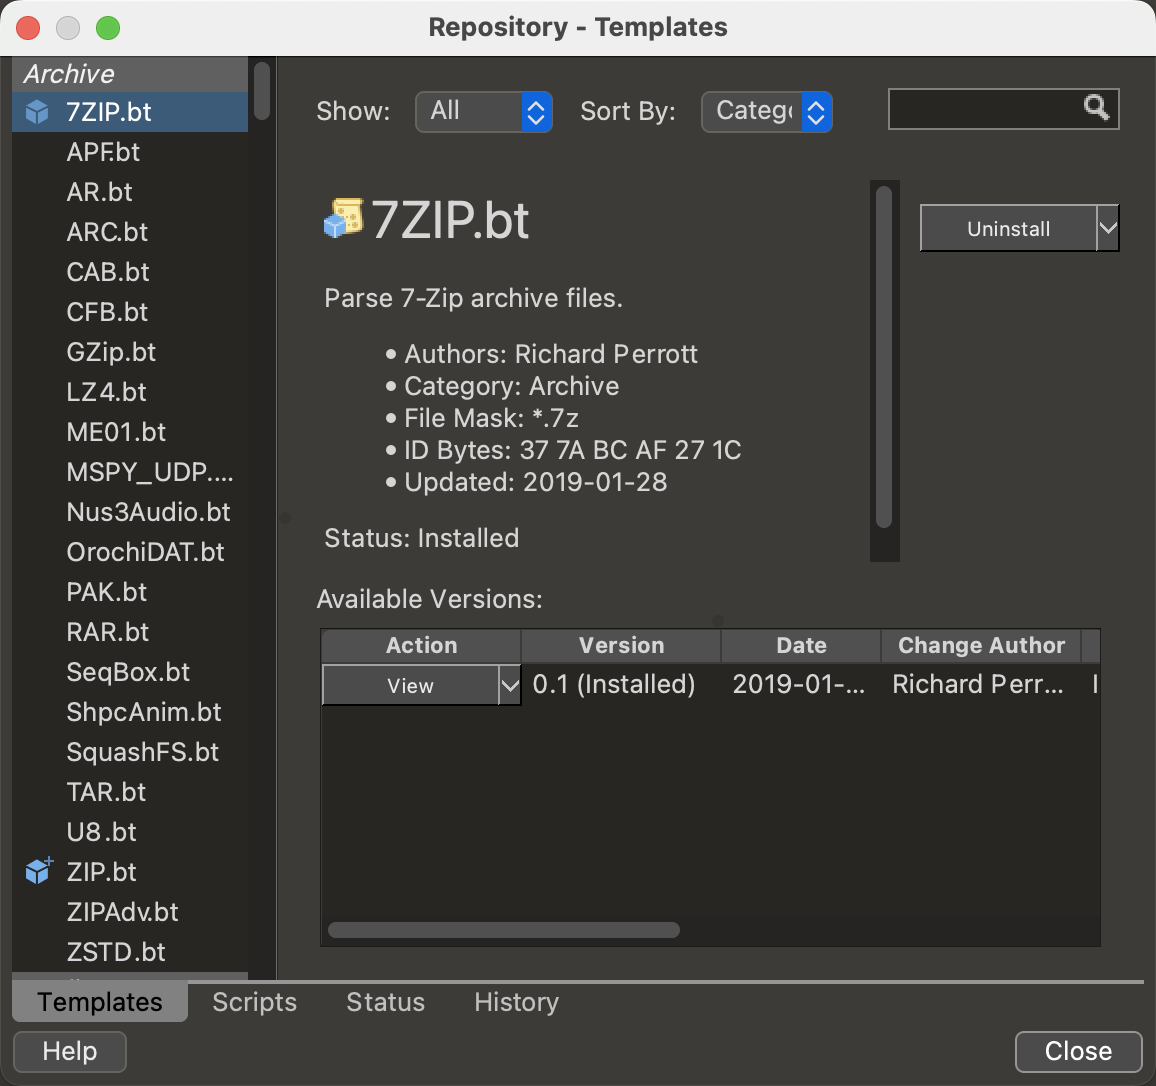Select SeqBox.bt template
1156x1086 pixels.
click(130, 672)
